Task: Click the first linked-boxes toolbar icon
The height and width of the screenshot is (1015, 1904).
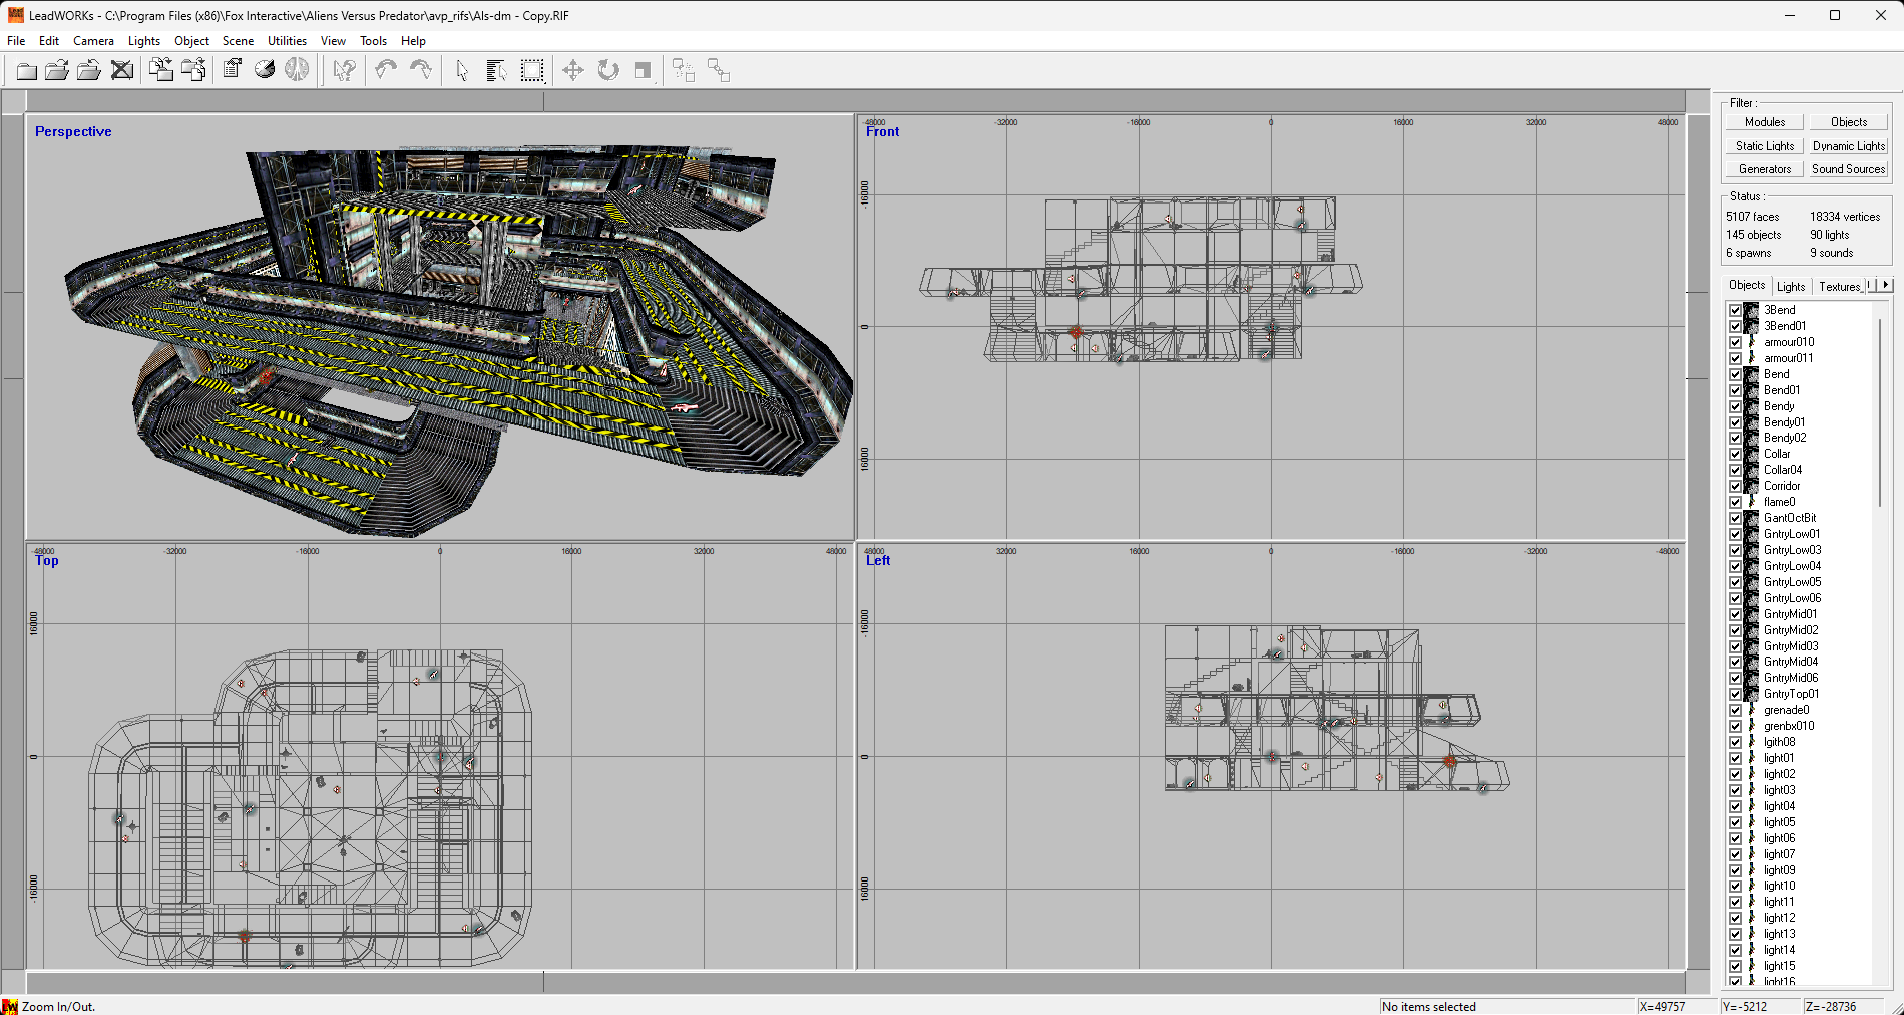Action: pos(684,70)
